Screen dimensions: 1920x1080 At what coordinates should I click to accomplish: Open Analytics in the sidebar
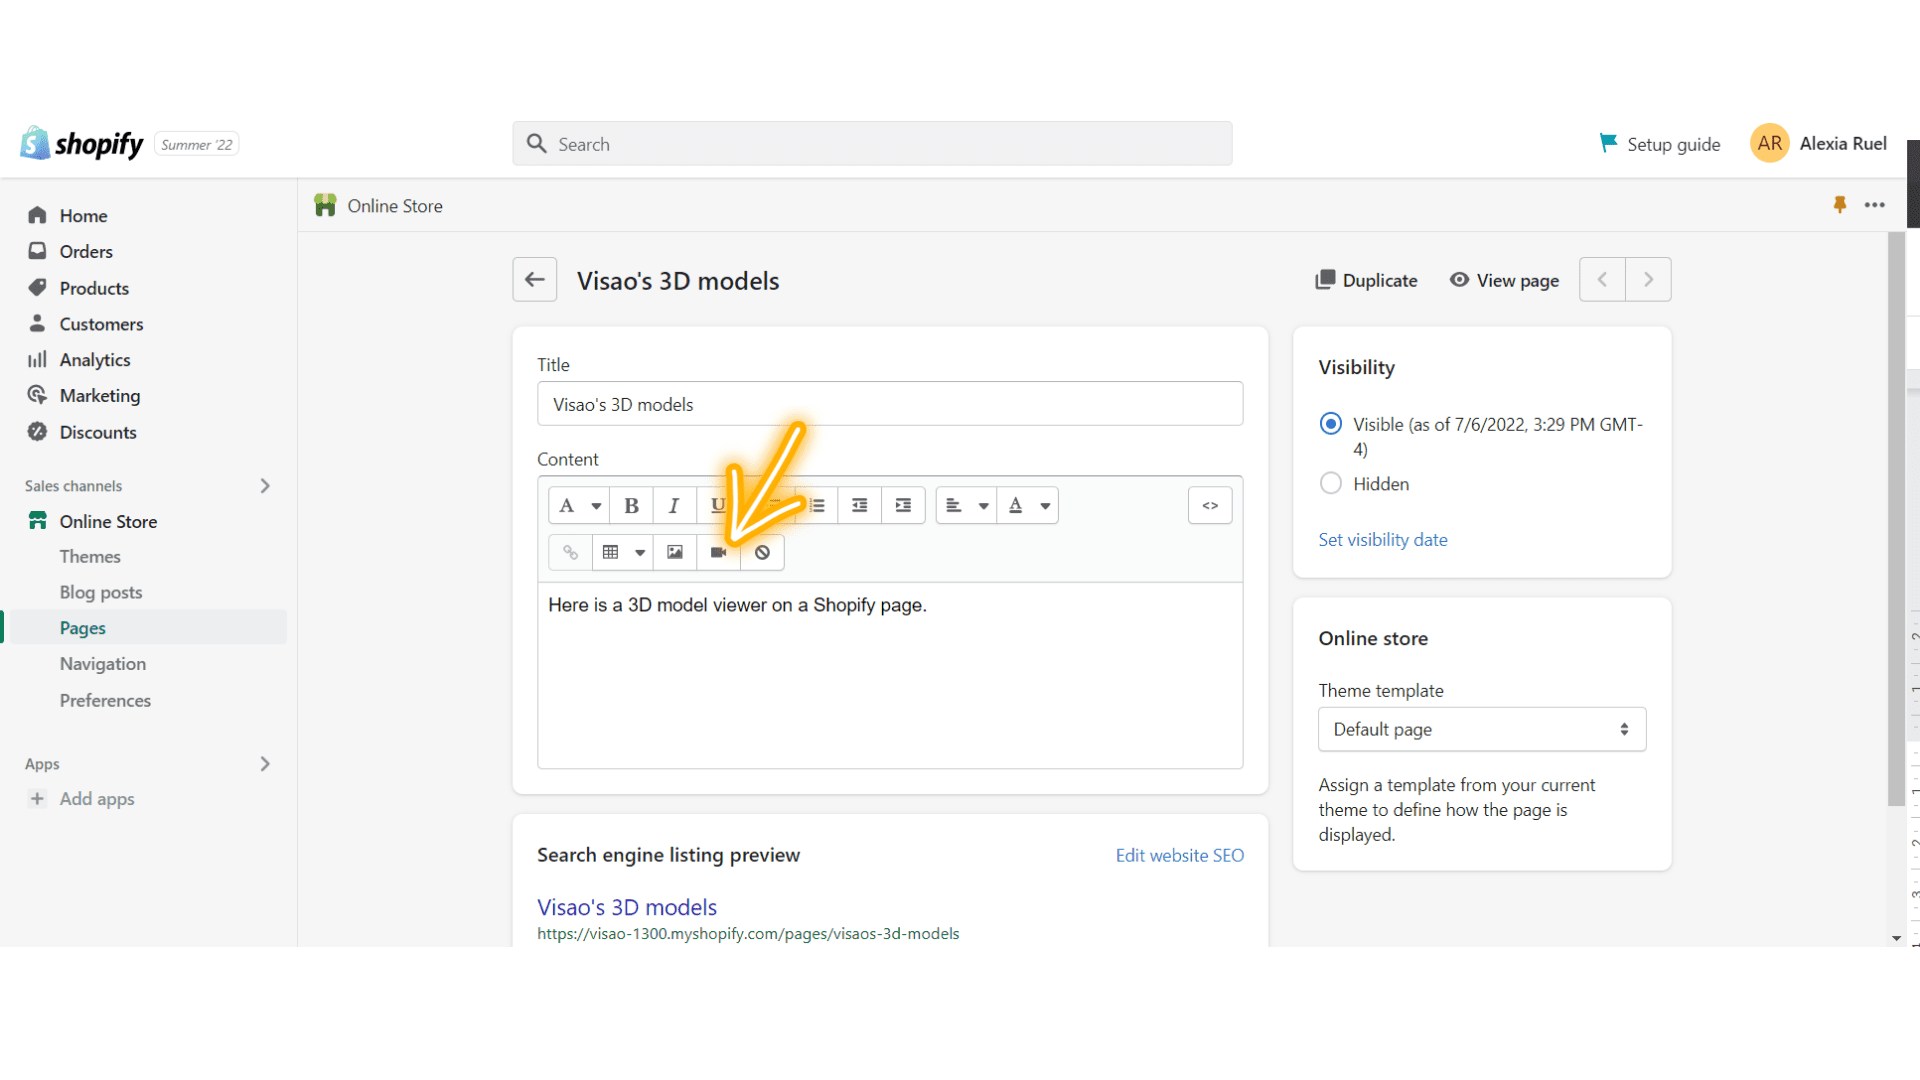[x=95, y=360]
